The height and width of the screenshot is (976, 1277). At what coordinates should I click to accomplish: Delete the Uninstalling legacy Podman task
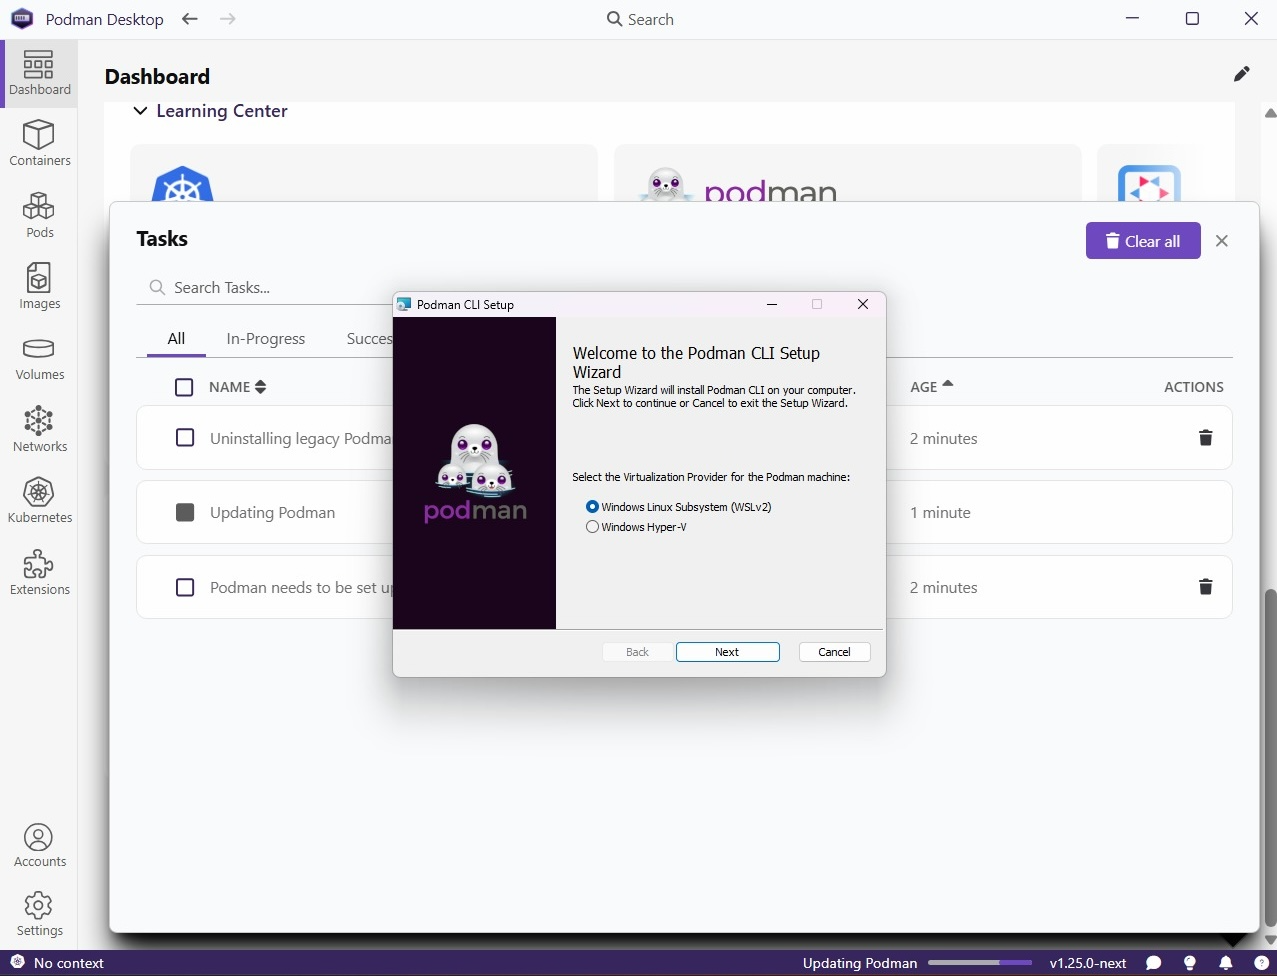(1205, 438)
